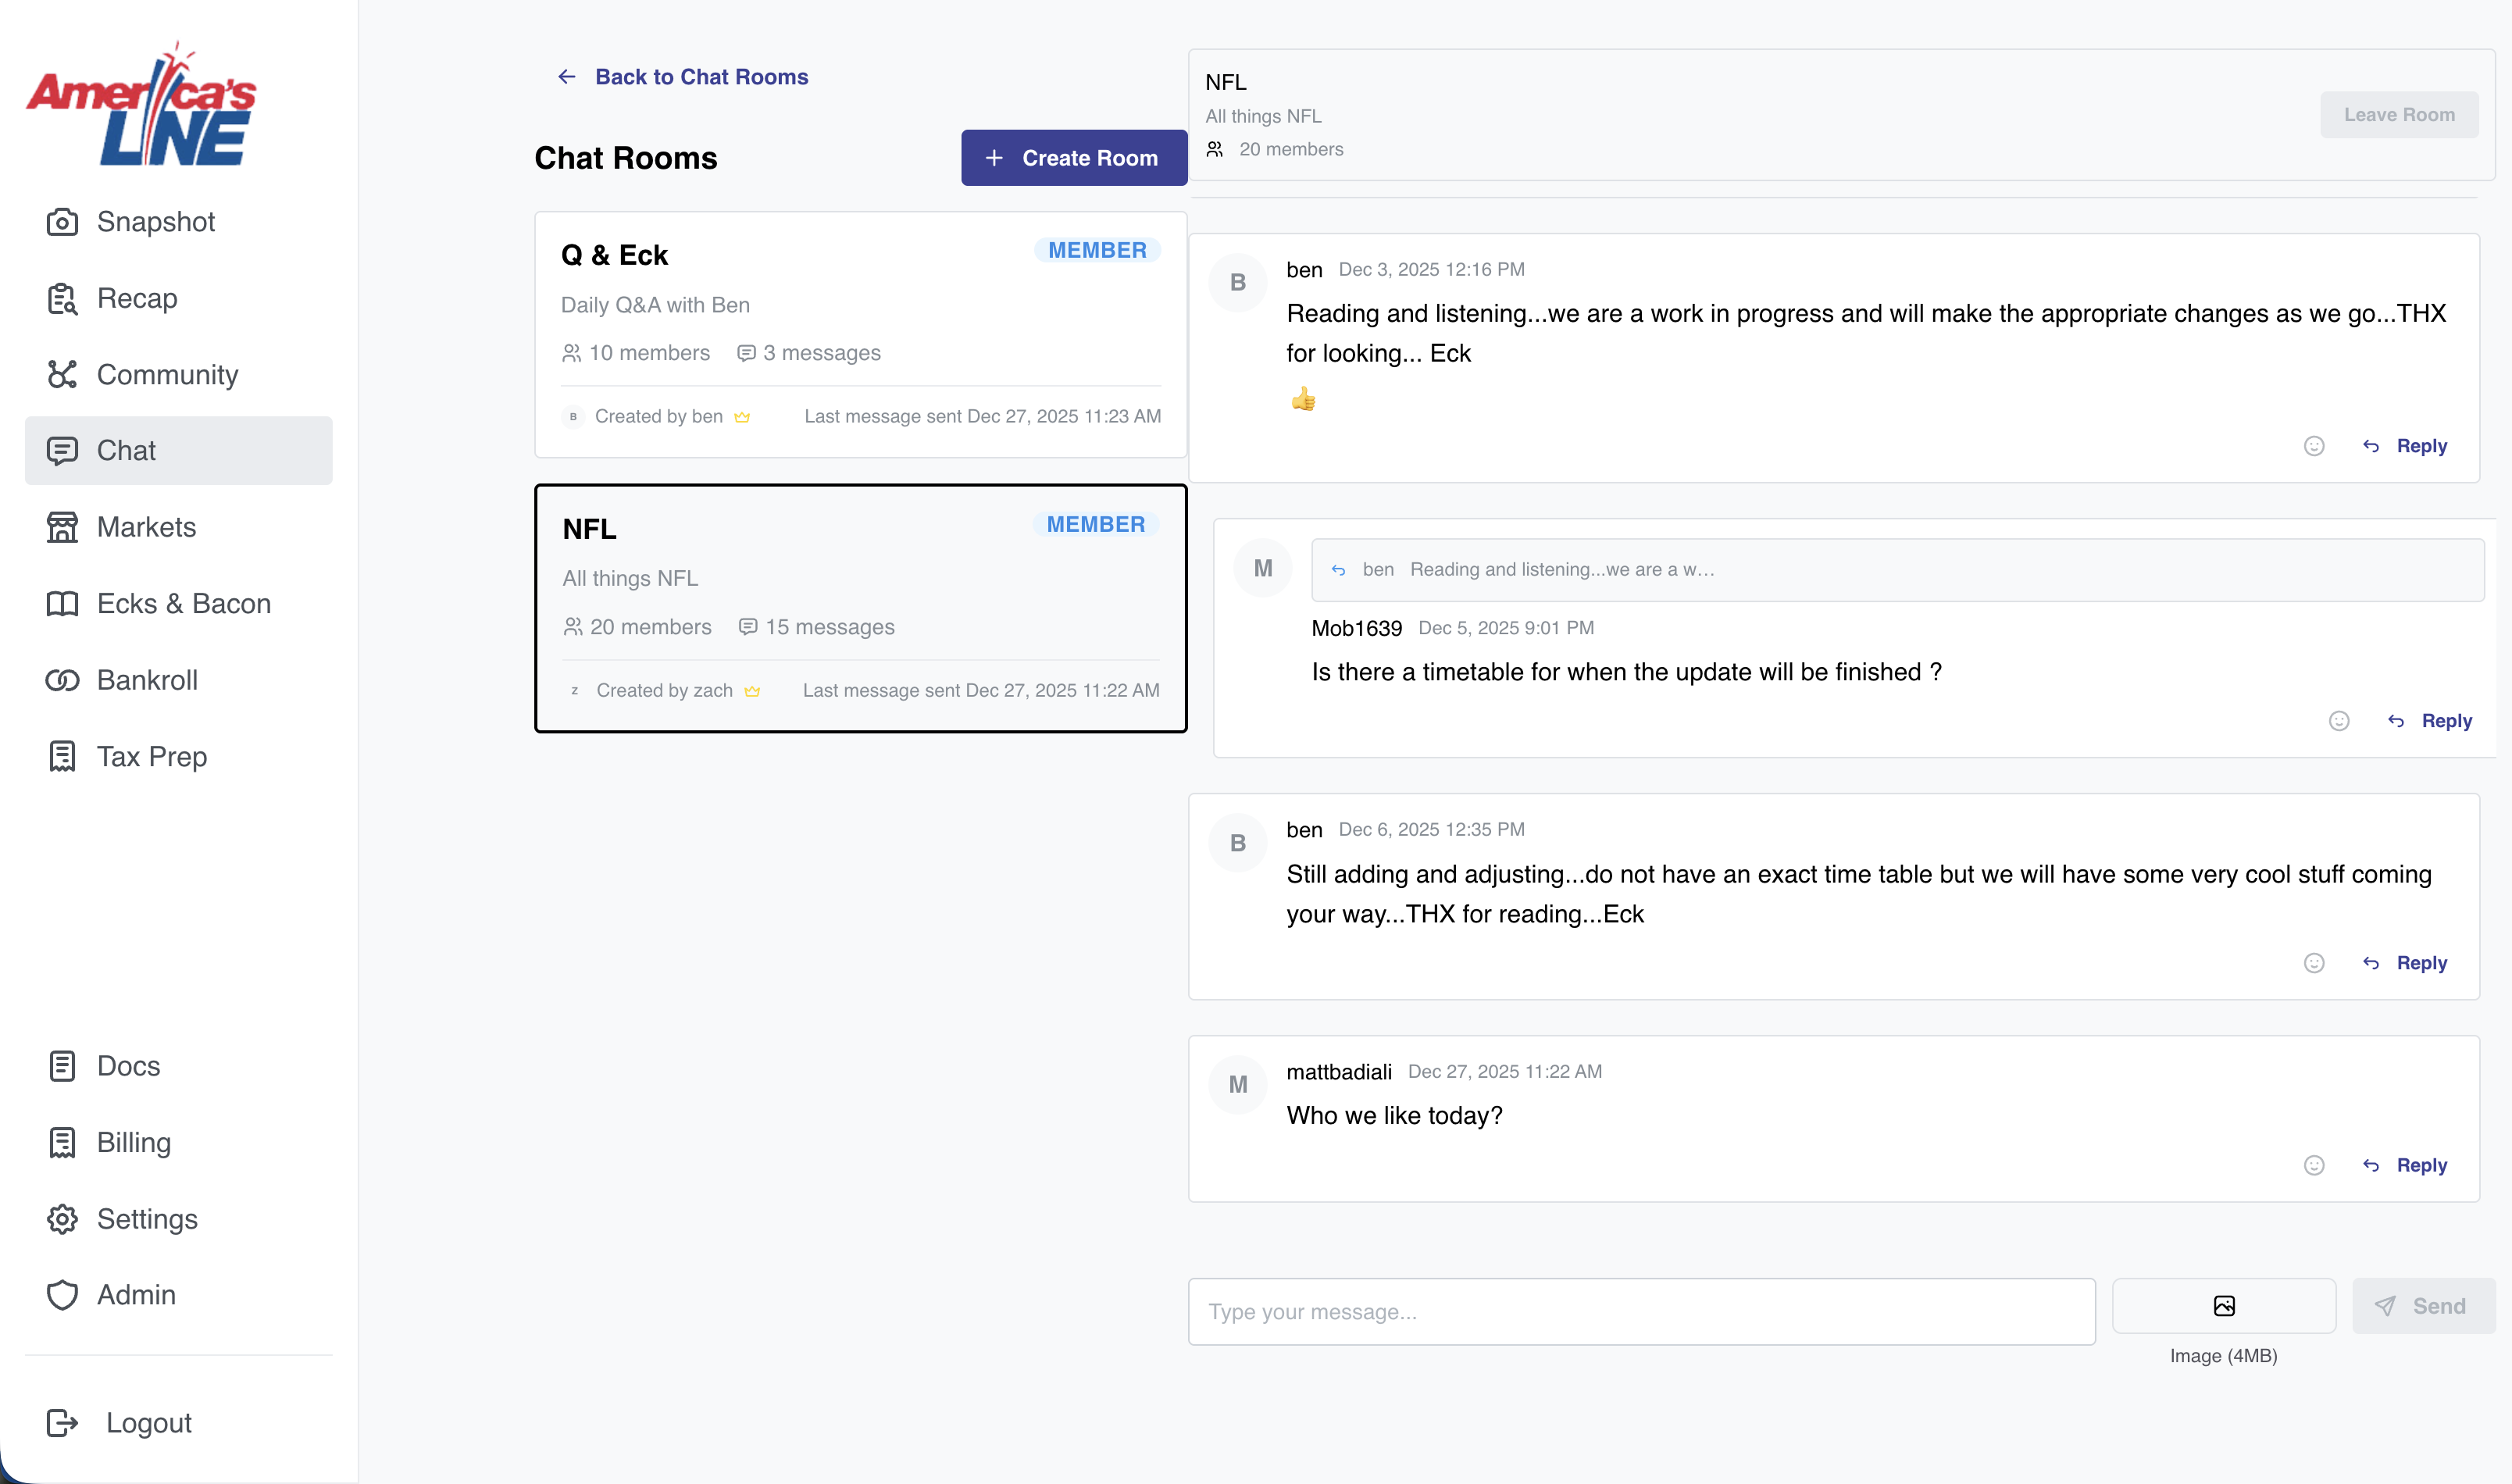Viewport: 2512px width, 1484px height.
Task: Click the Tax Prep receipt icon
Action: pyautogui.click(x=62, y=756)
